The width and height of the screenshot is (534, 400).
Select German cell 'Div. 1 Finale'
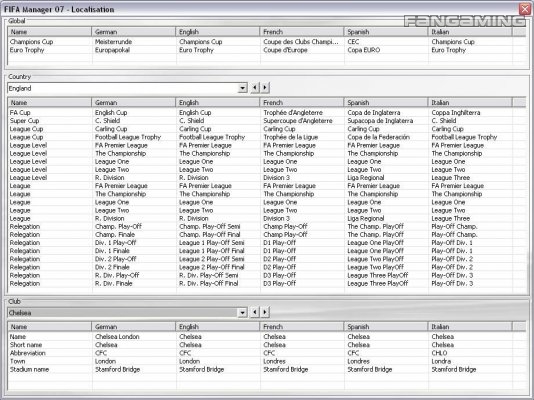112,251
